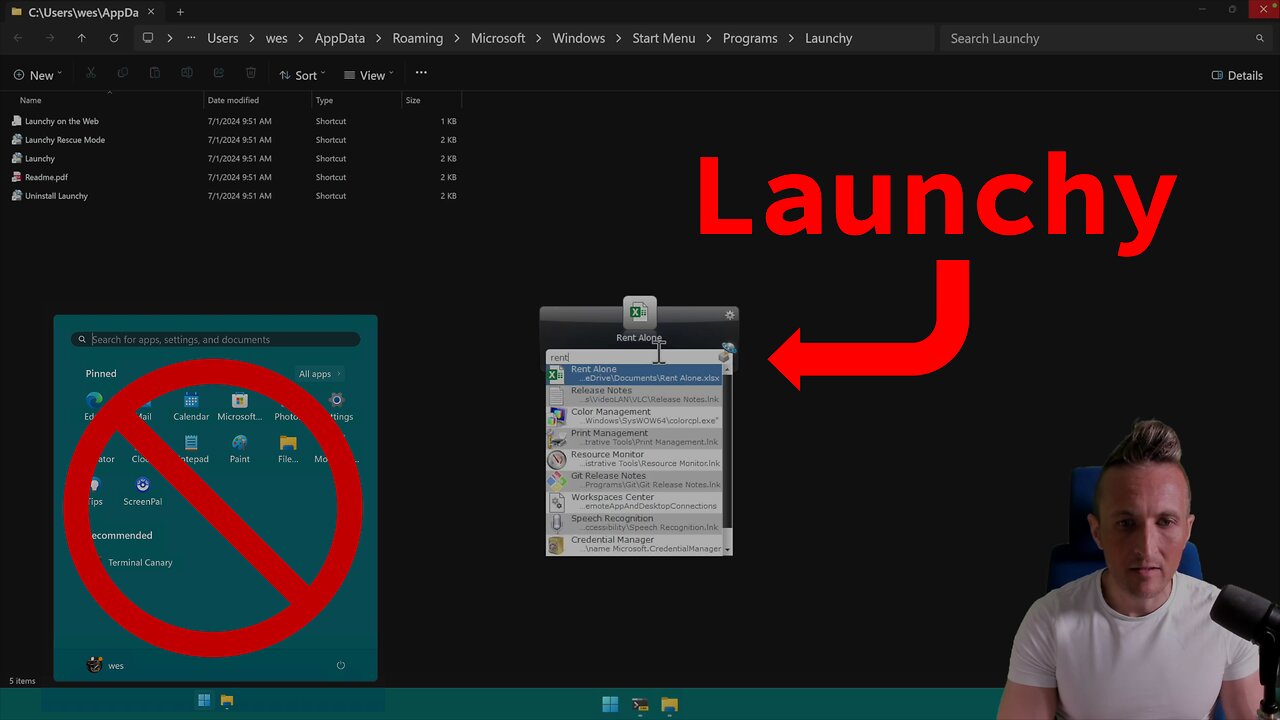1280x720 pixels.
Task: Select Git Release Notes result
Action: click(x=635, y=480)
